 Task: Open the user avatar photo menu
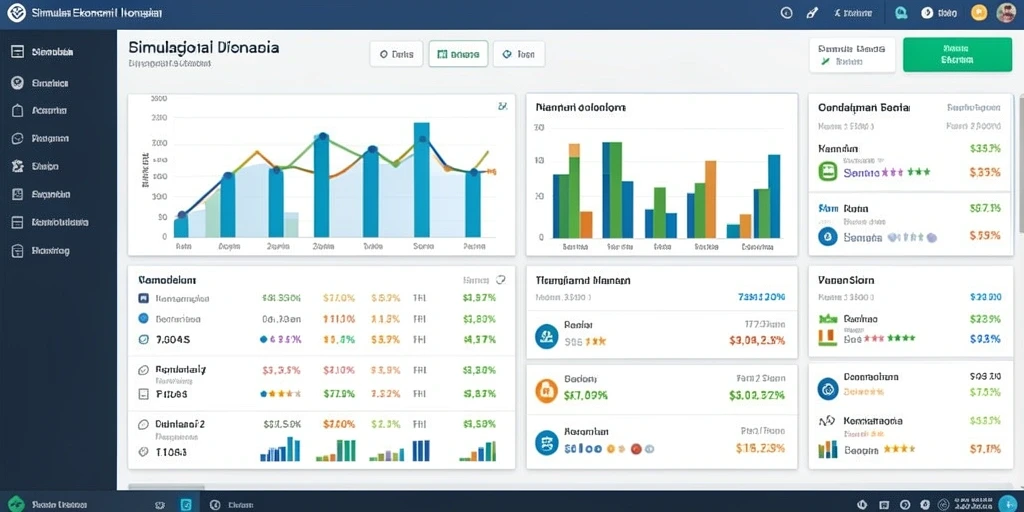pyautogui.click(x=1006, y=12)
